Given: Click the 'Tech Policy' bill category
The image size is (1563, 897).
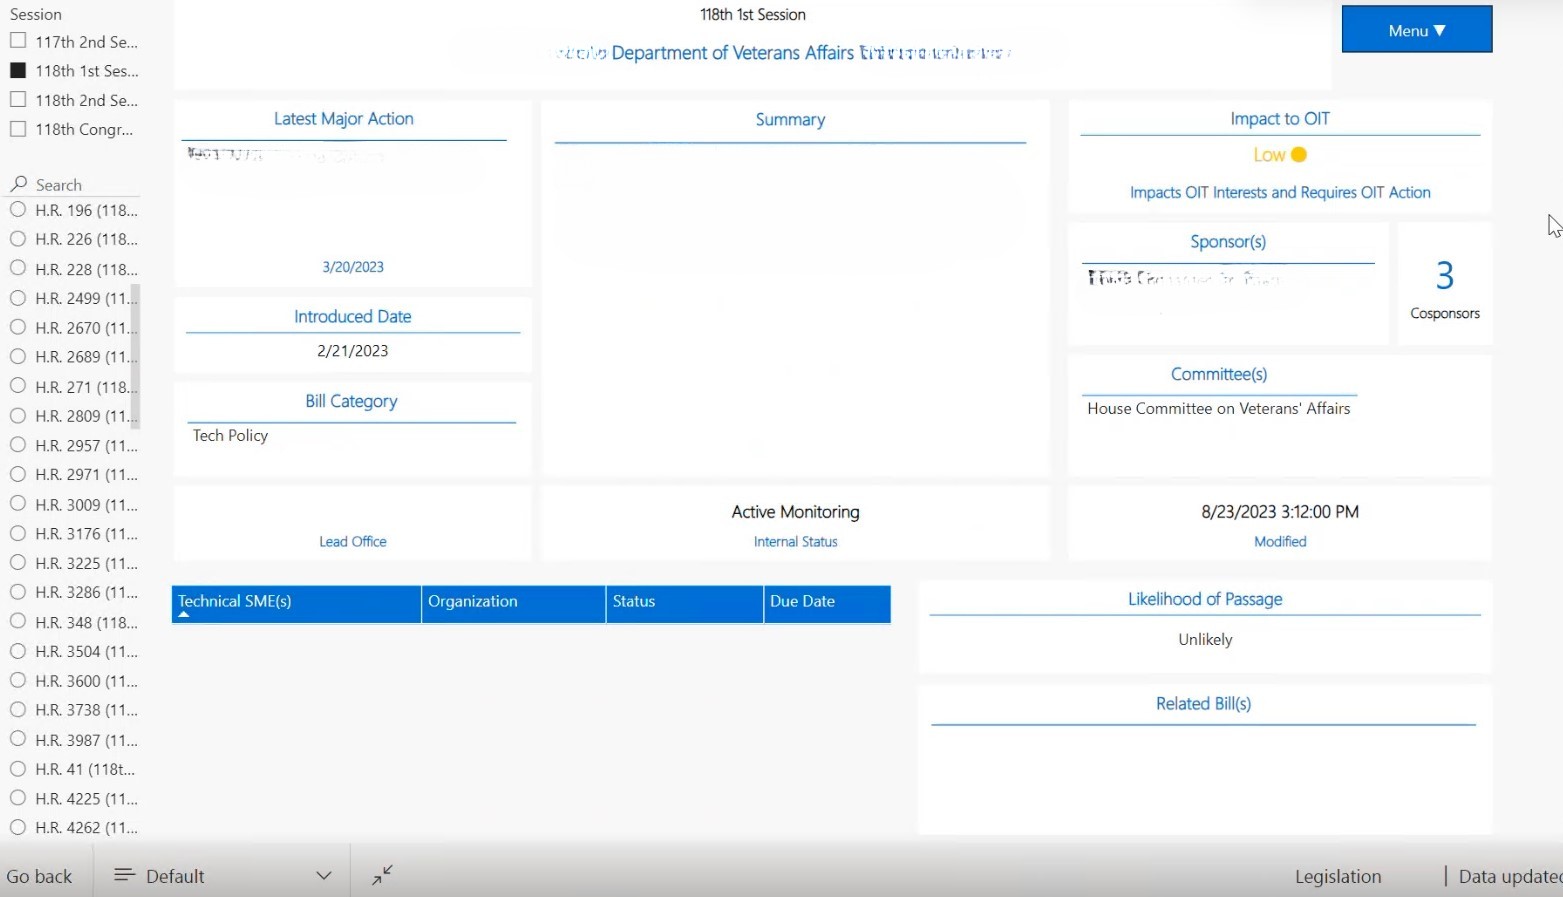Looking at the screenshot, I should (230, 436).
